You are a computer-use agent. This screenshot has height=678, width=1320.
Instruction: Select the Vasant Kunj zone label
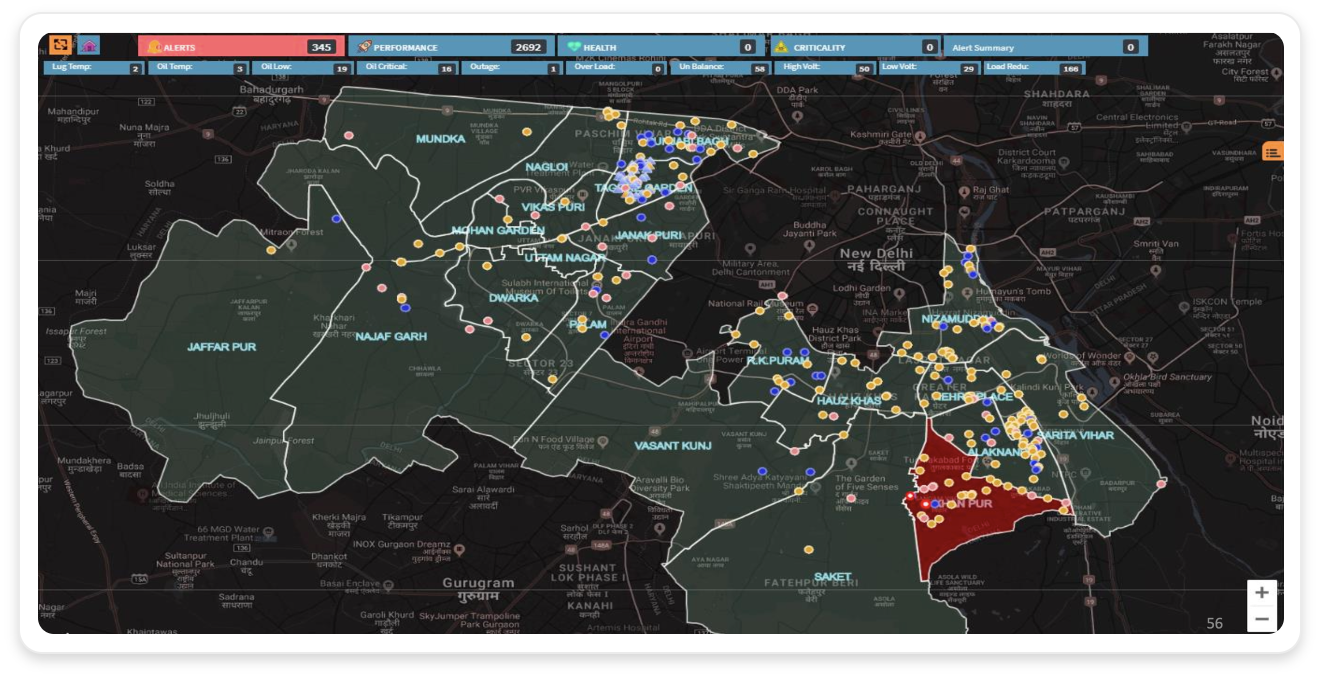(672, 445)
